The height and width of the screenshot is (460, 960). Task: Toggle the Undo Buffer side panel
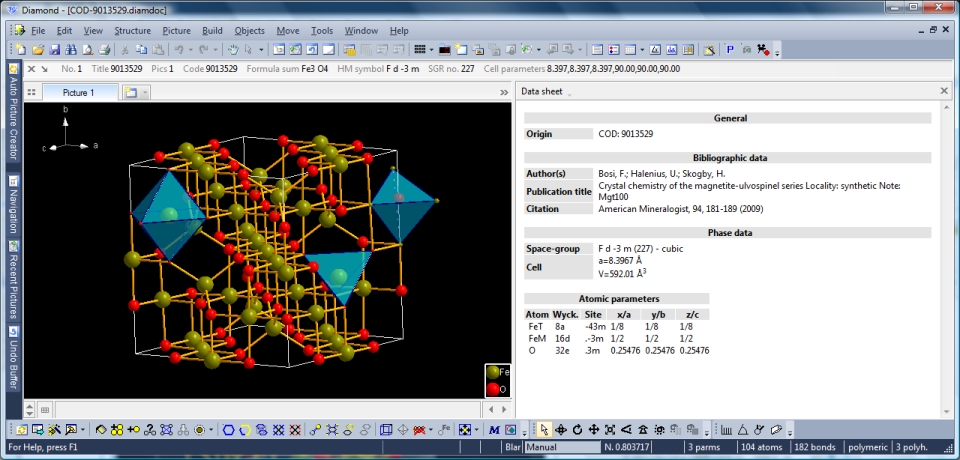click(x=13, y=358)
